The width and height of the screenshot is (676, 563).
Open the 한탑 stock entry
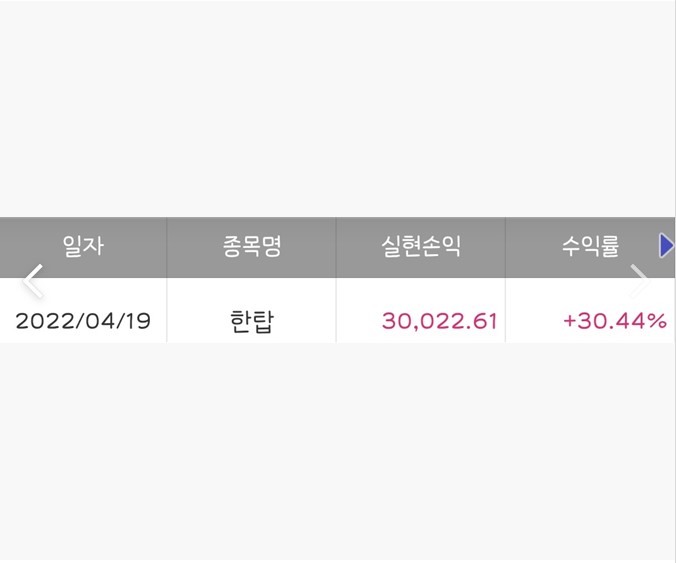pos(251,322)
